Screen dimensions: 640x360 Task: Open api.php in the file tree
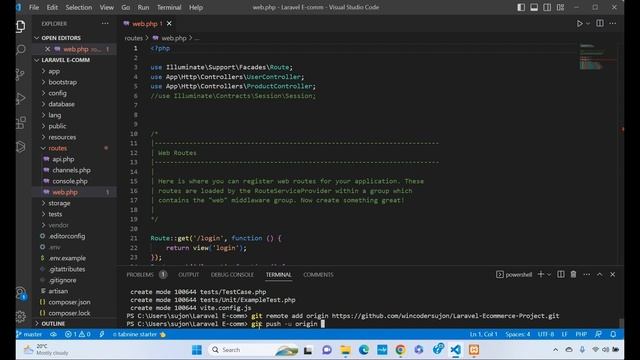point(63,159)
